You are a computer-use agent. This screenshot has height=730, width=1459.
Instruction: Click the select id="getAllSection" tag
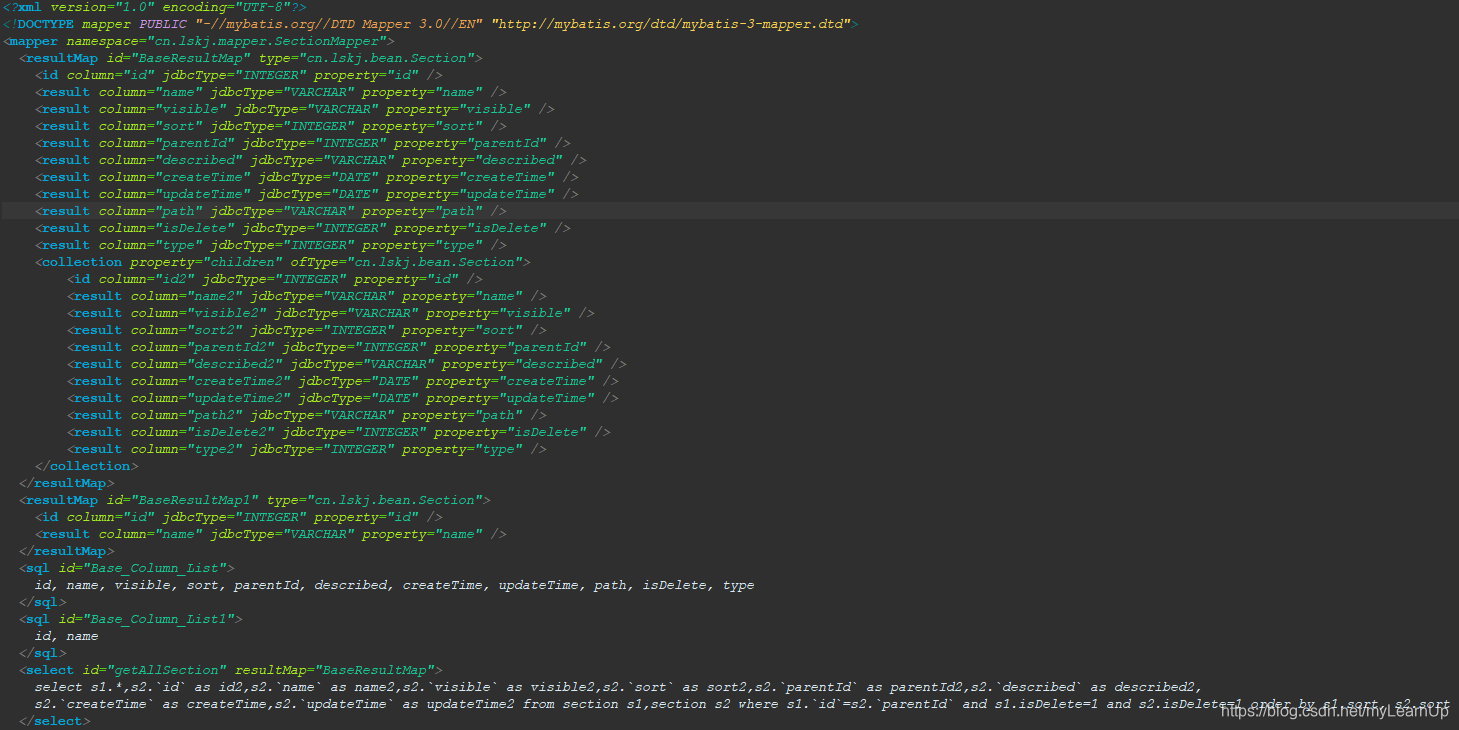[x=230, y=670]
